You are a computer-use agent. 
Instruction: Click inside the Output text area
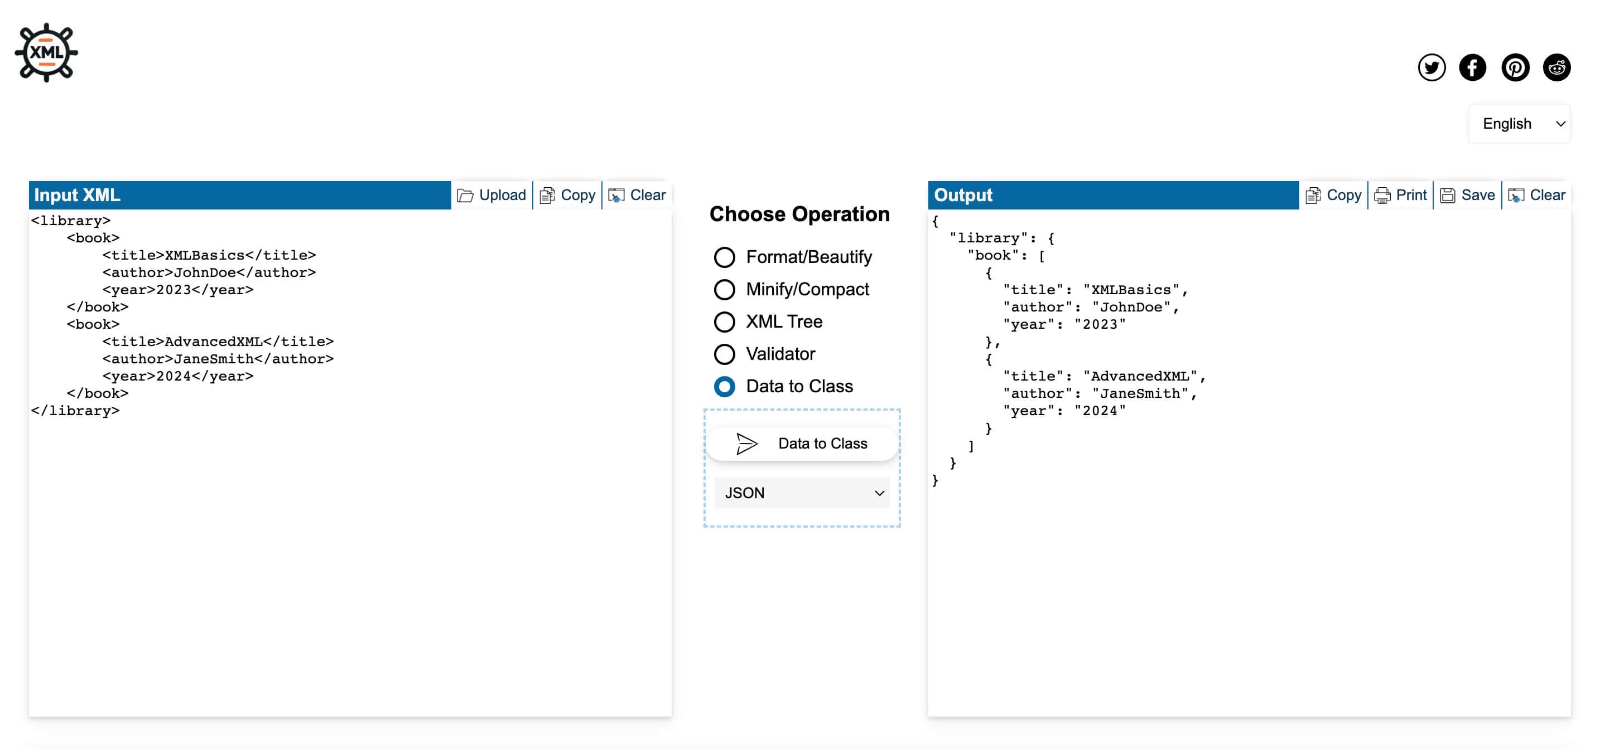1249,462
